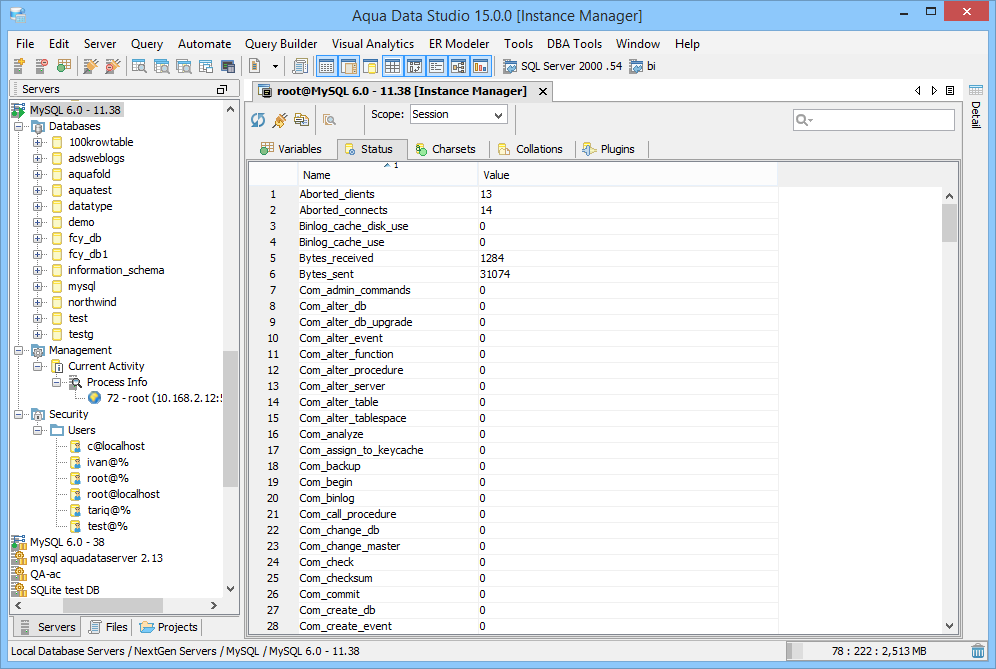
Task: Click the table-with-green-dot toolbar icon
Action: (64, 65)
